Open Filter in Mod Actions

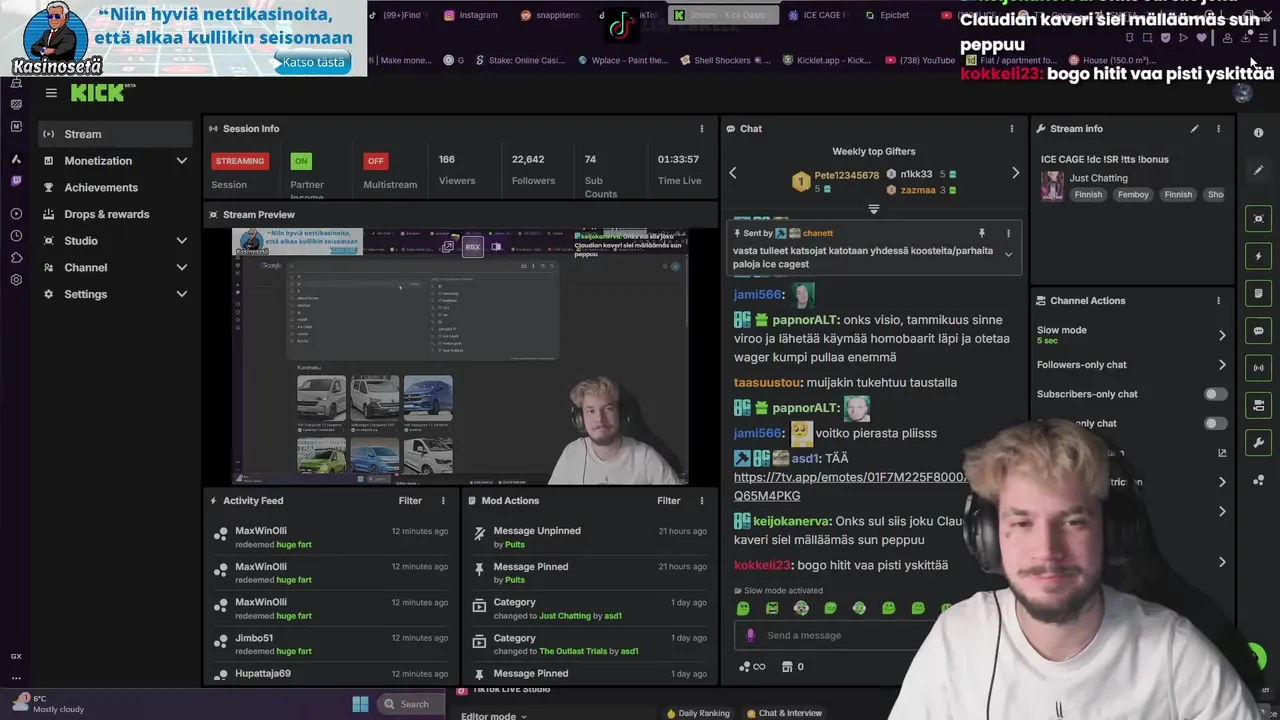[x=668, y=501]
